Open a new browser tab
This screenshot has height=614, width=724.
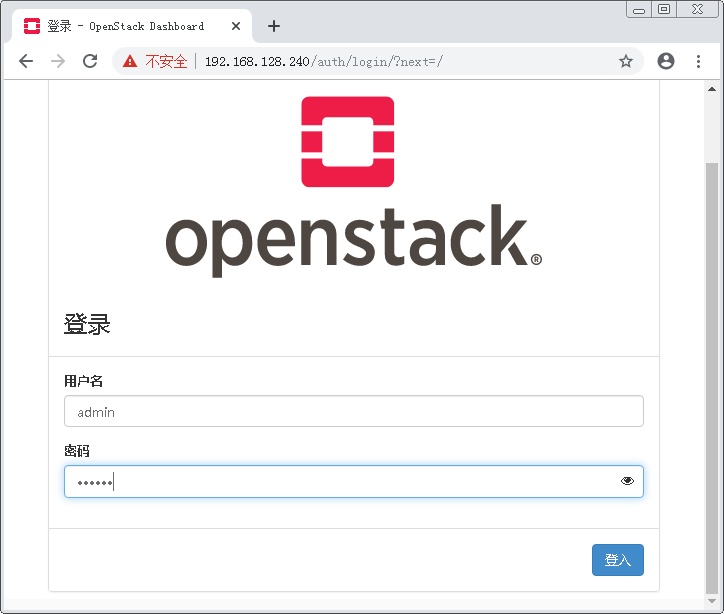tap(274, 26)
